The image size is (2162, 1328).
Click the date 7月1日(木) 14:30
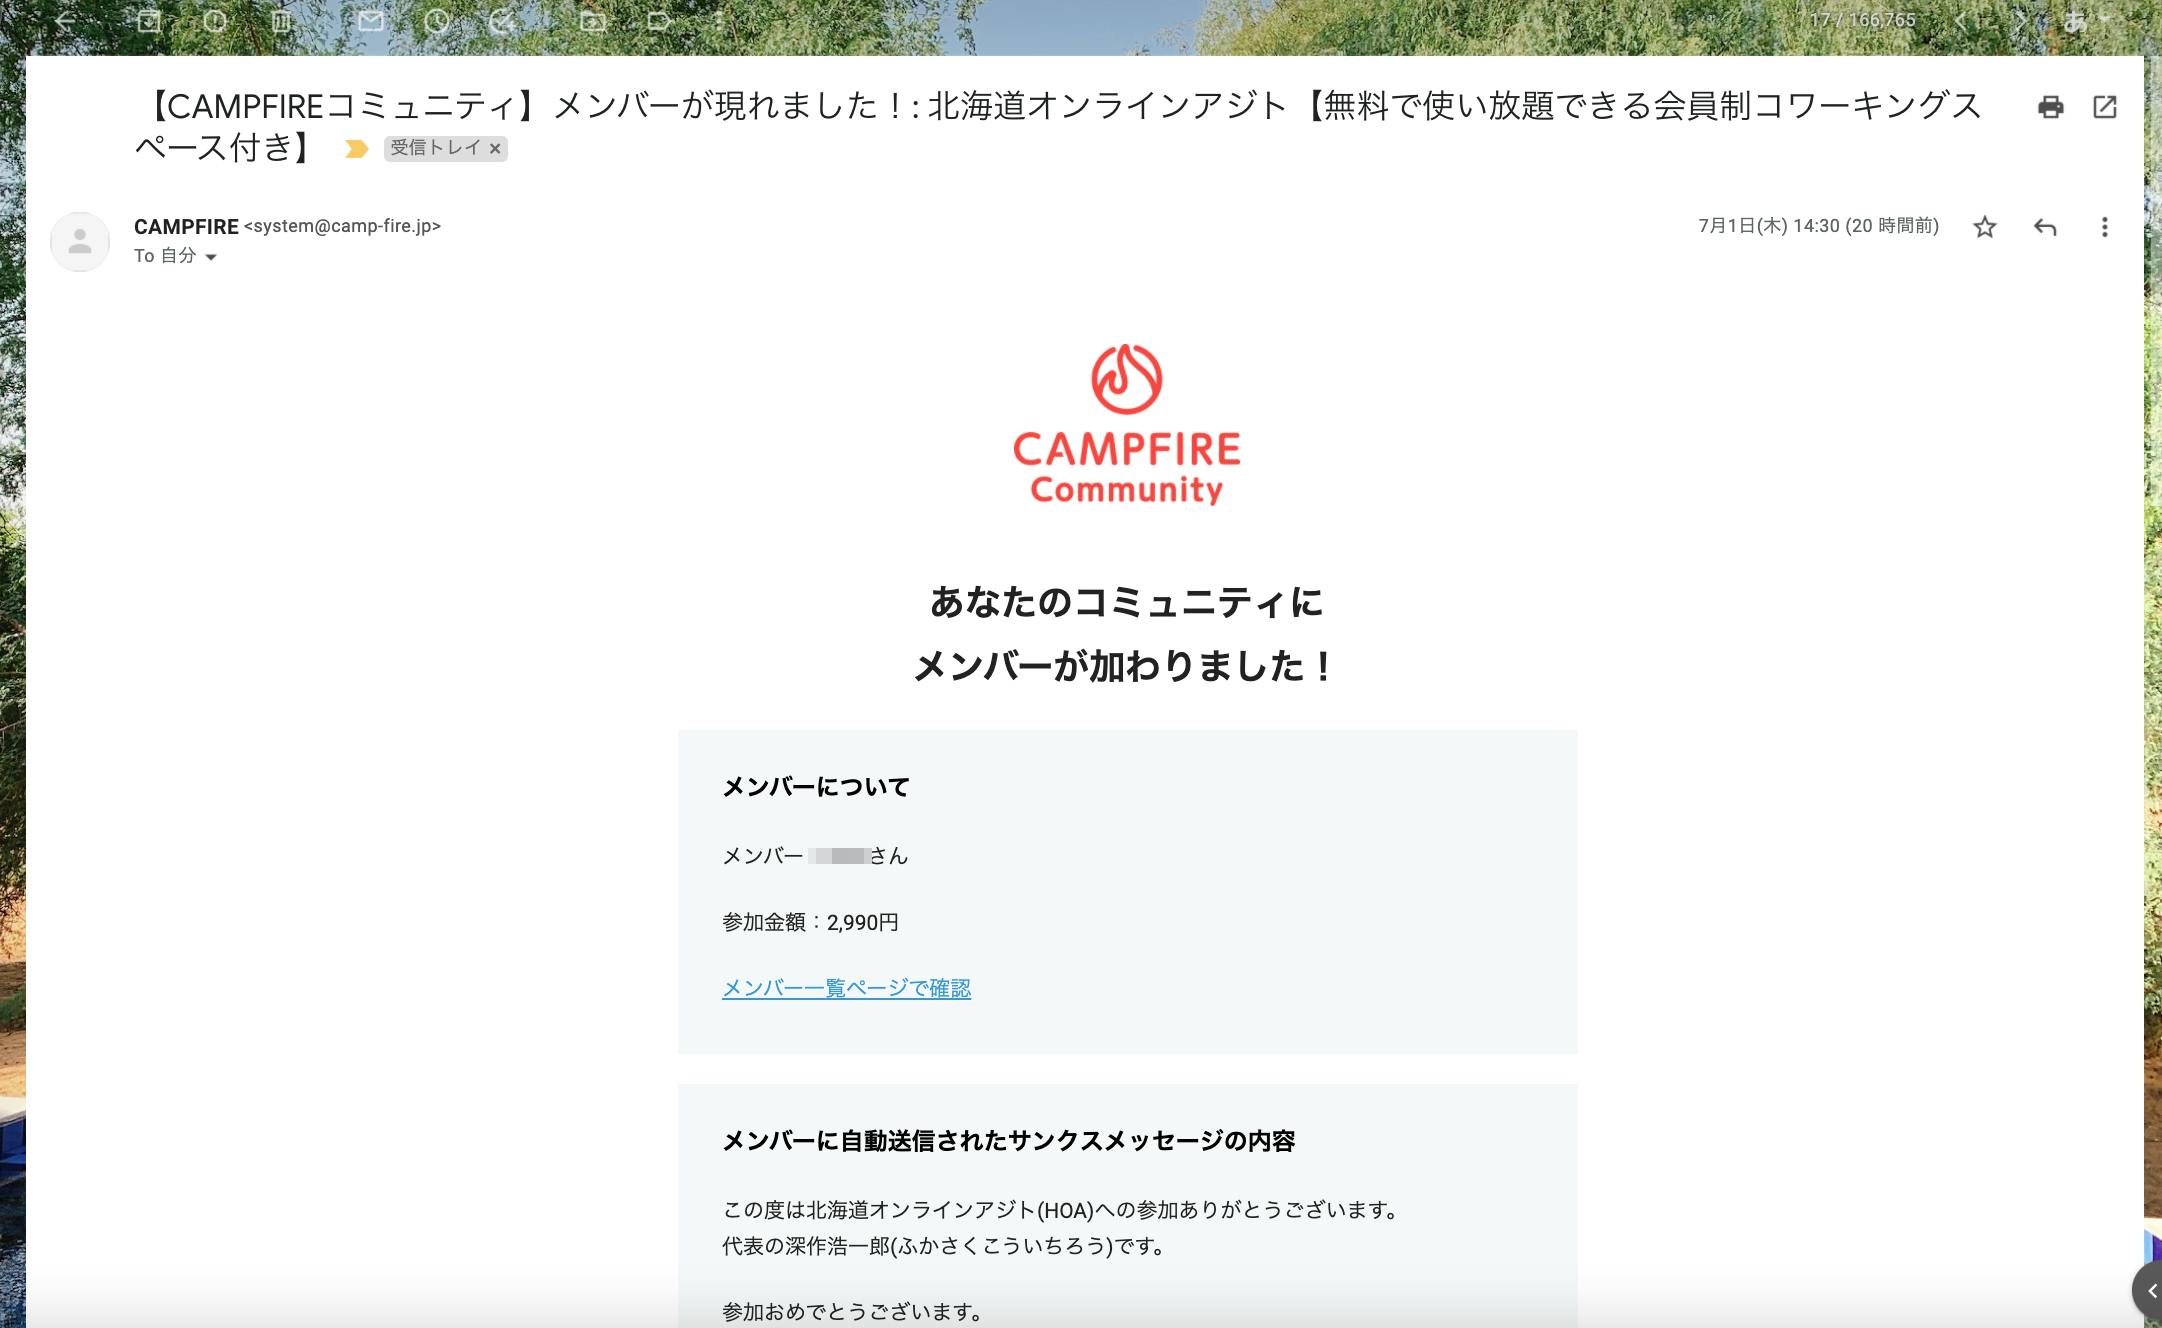click(1768, 226)
